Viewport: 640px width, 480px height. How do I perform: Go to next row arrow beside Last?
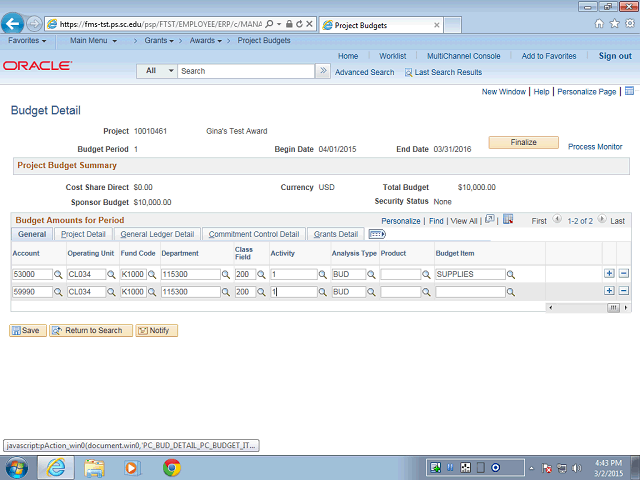point(602,219)
